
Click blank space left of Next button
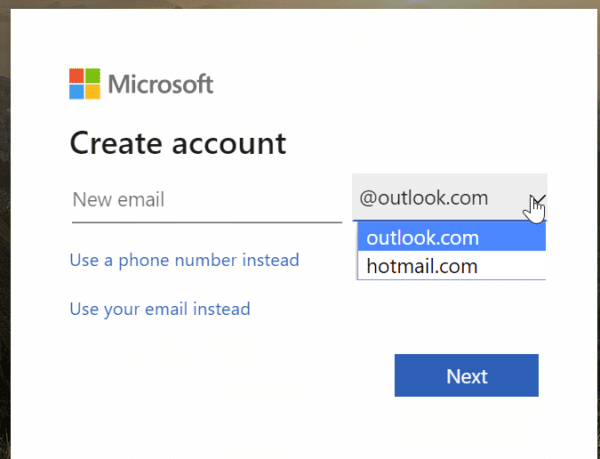250,376
